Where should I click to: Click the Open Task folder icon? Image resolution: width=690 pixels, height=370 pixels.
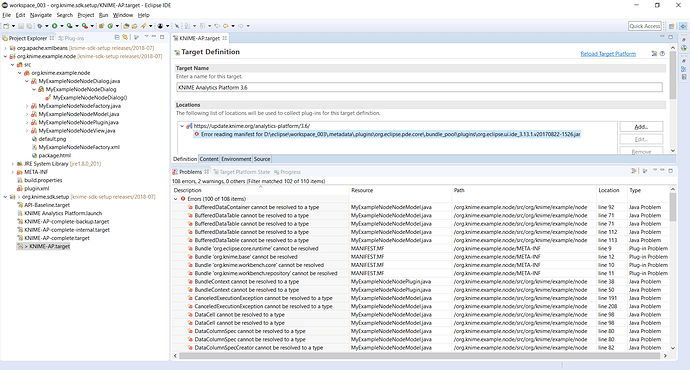pyautogui.click(x=134, y=26)
